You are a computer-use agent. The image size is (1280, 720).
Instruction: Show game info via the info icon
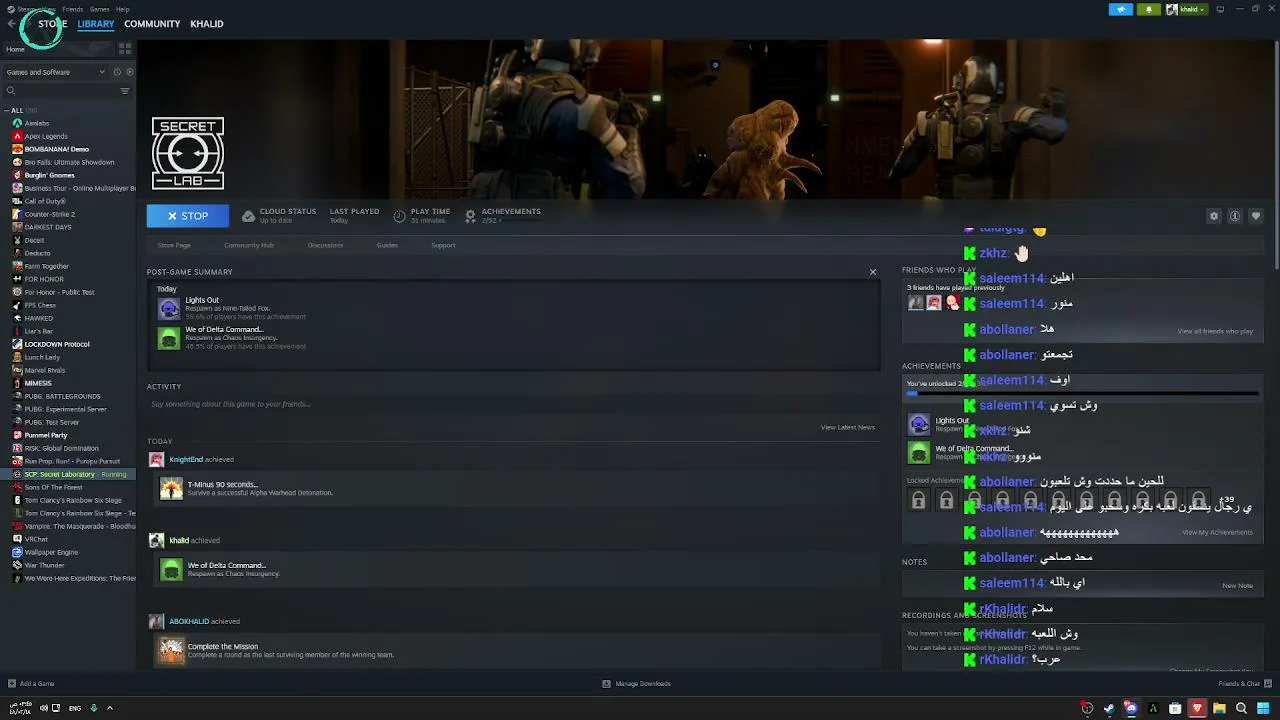[1235, 216]
